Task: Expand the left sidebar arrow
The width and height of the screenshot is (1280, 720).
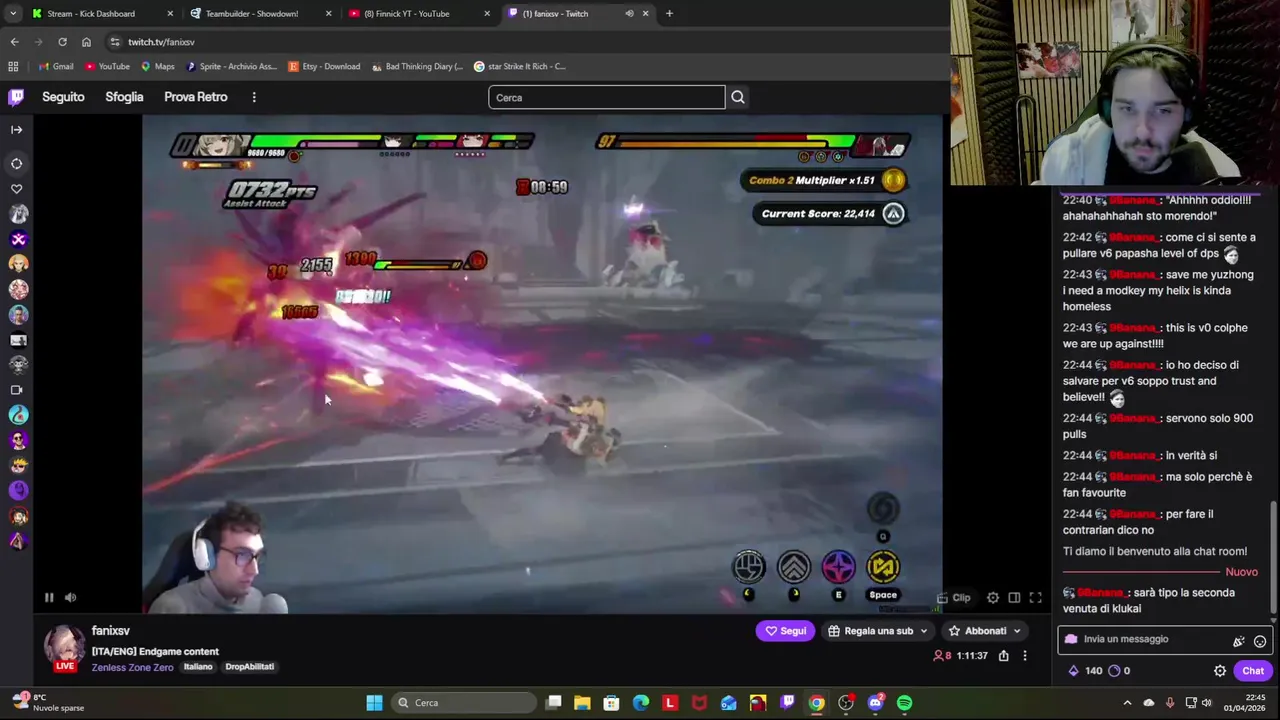Action: point(16,129)
